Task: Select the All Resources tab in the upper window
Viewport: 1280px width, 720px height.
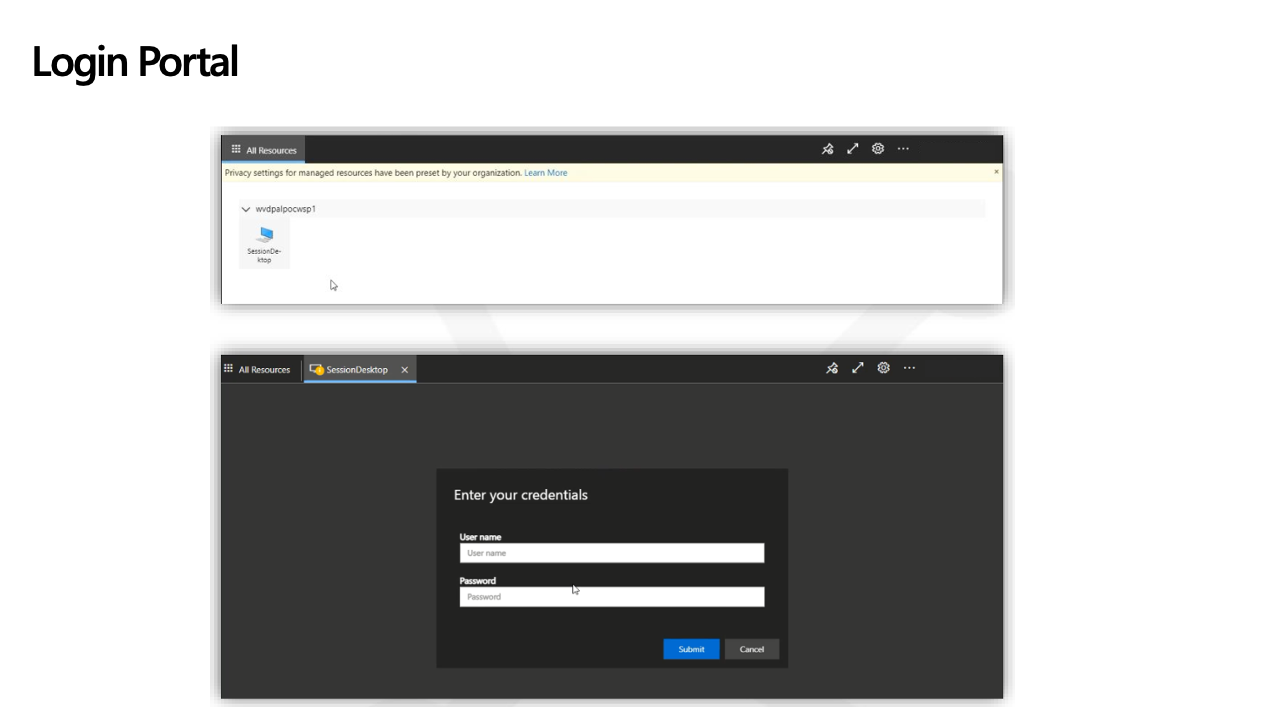Action: (x=264, y=150)
